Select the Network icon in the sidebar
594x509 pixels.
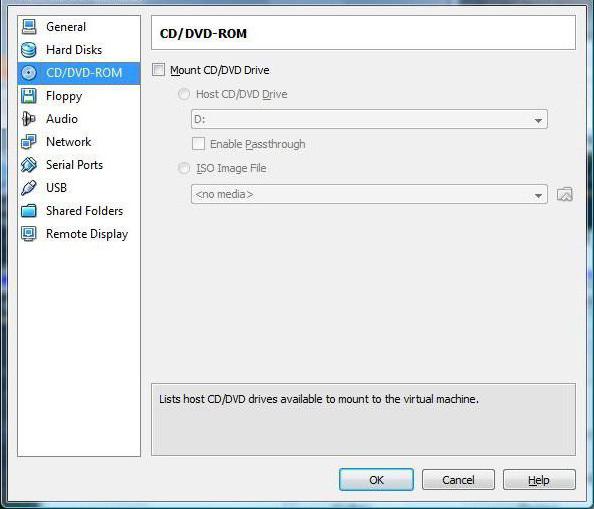click(29, 142)
